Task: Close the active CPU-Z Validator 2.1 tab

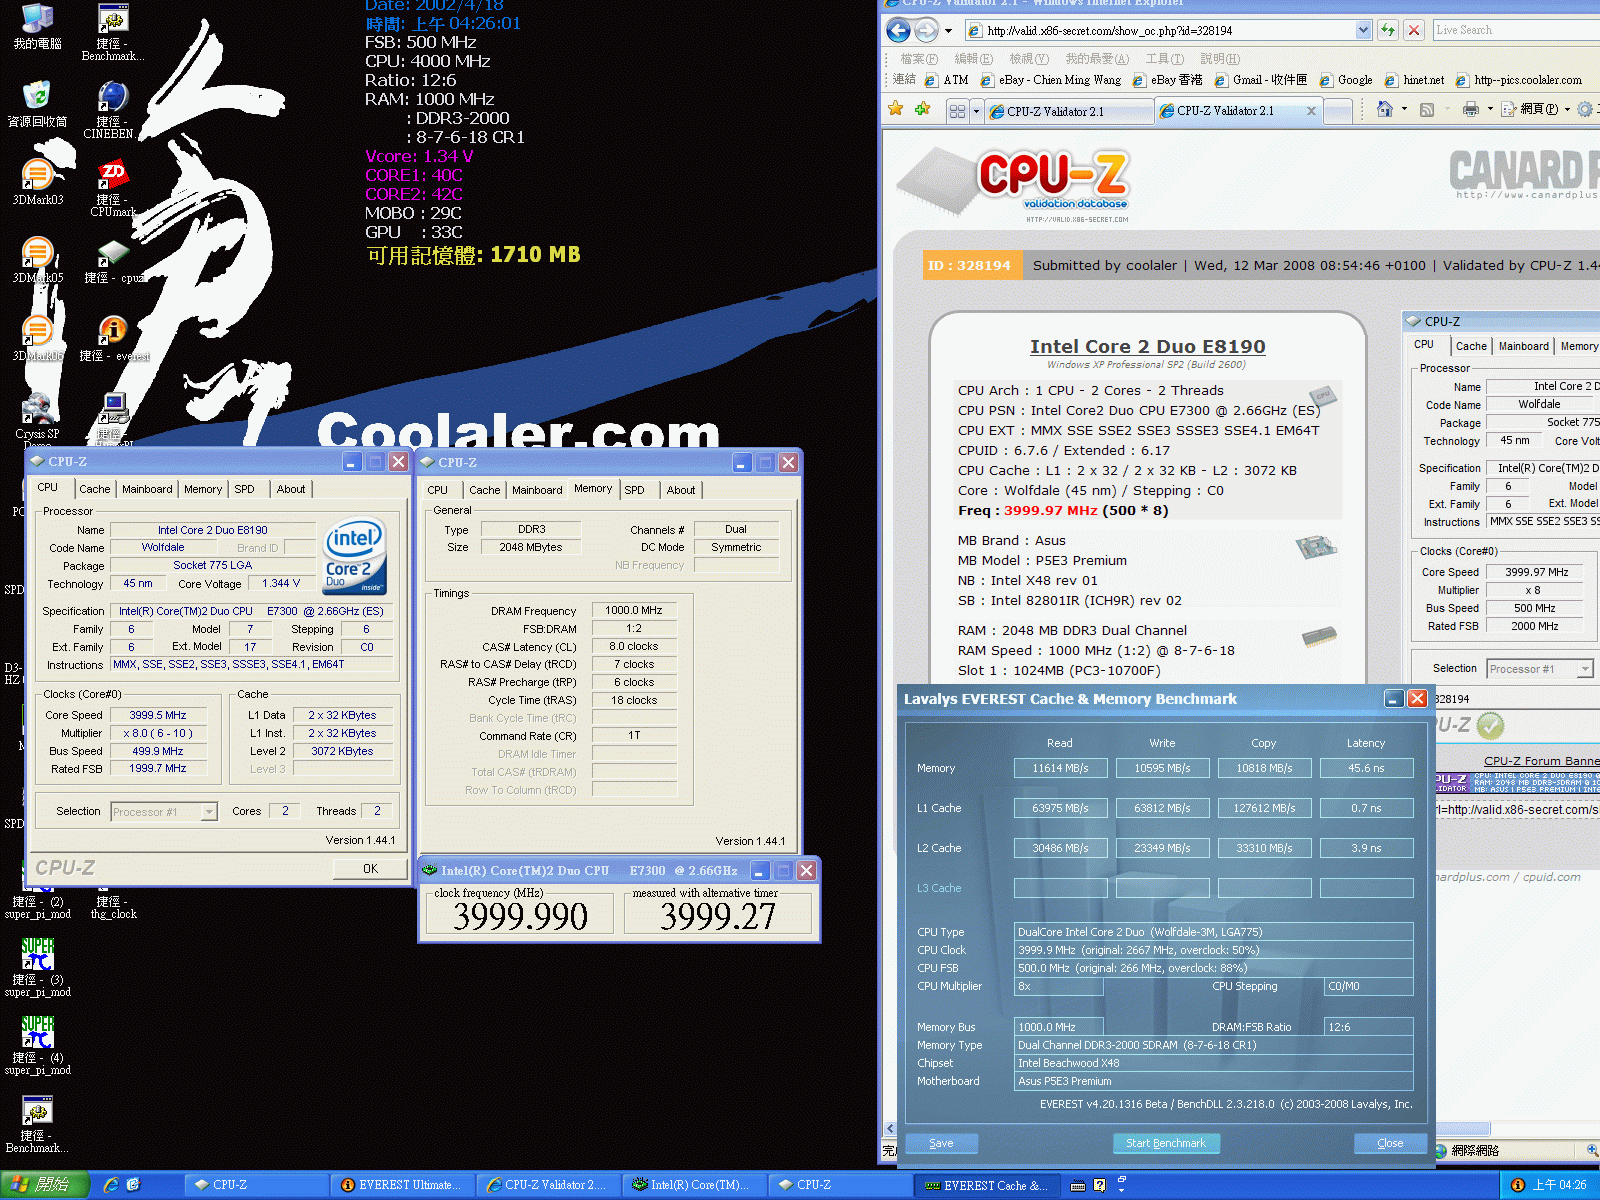Action: point(1311,111)
